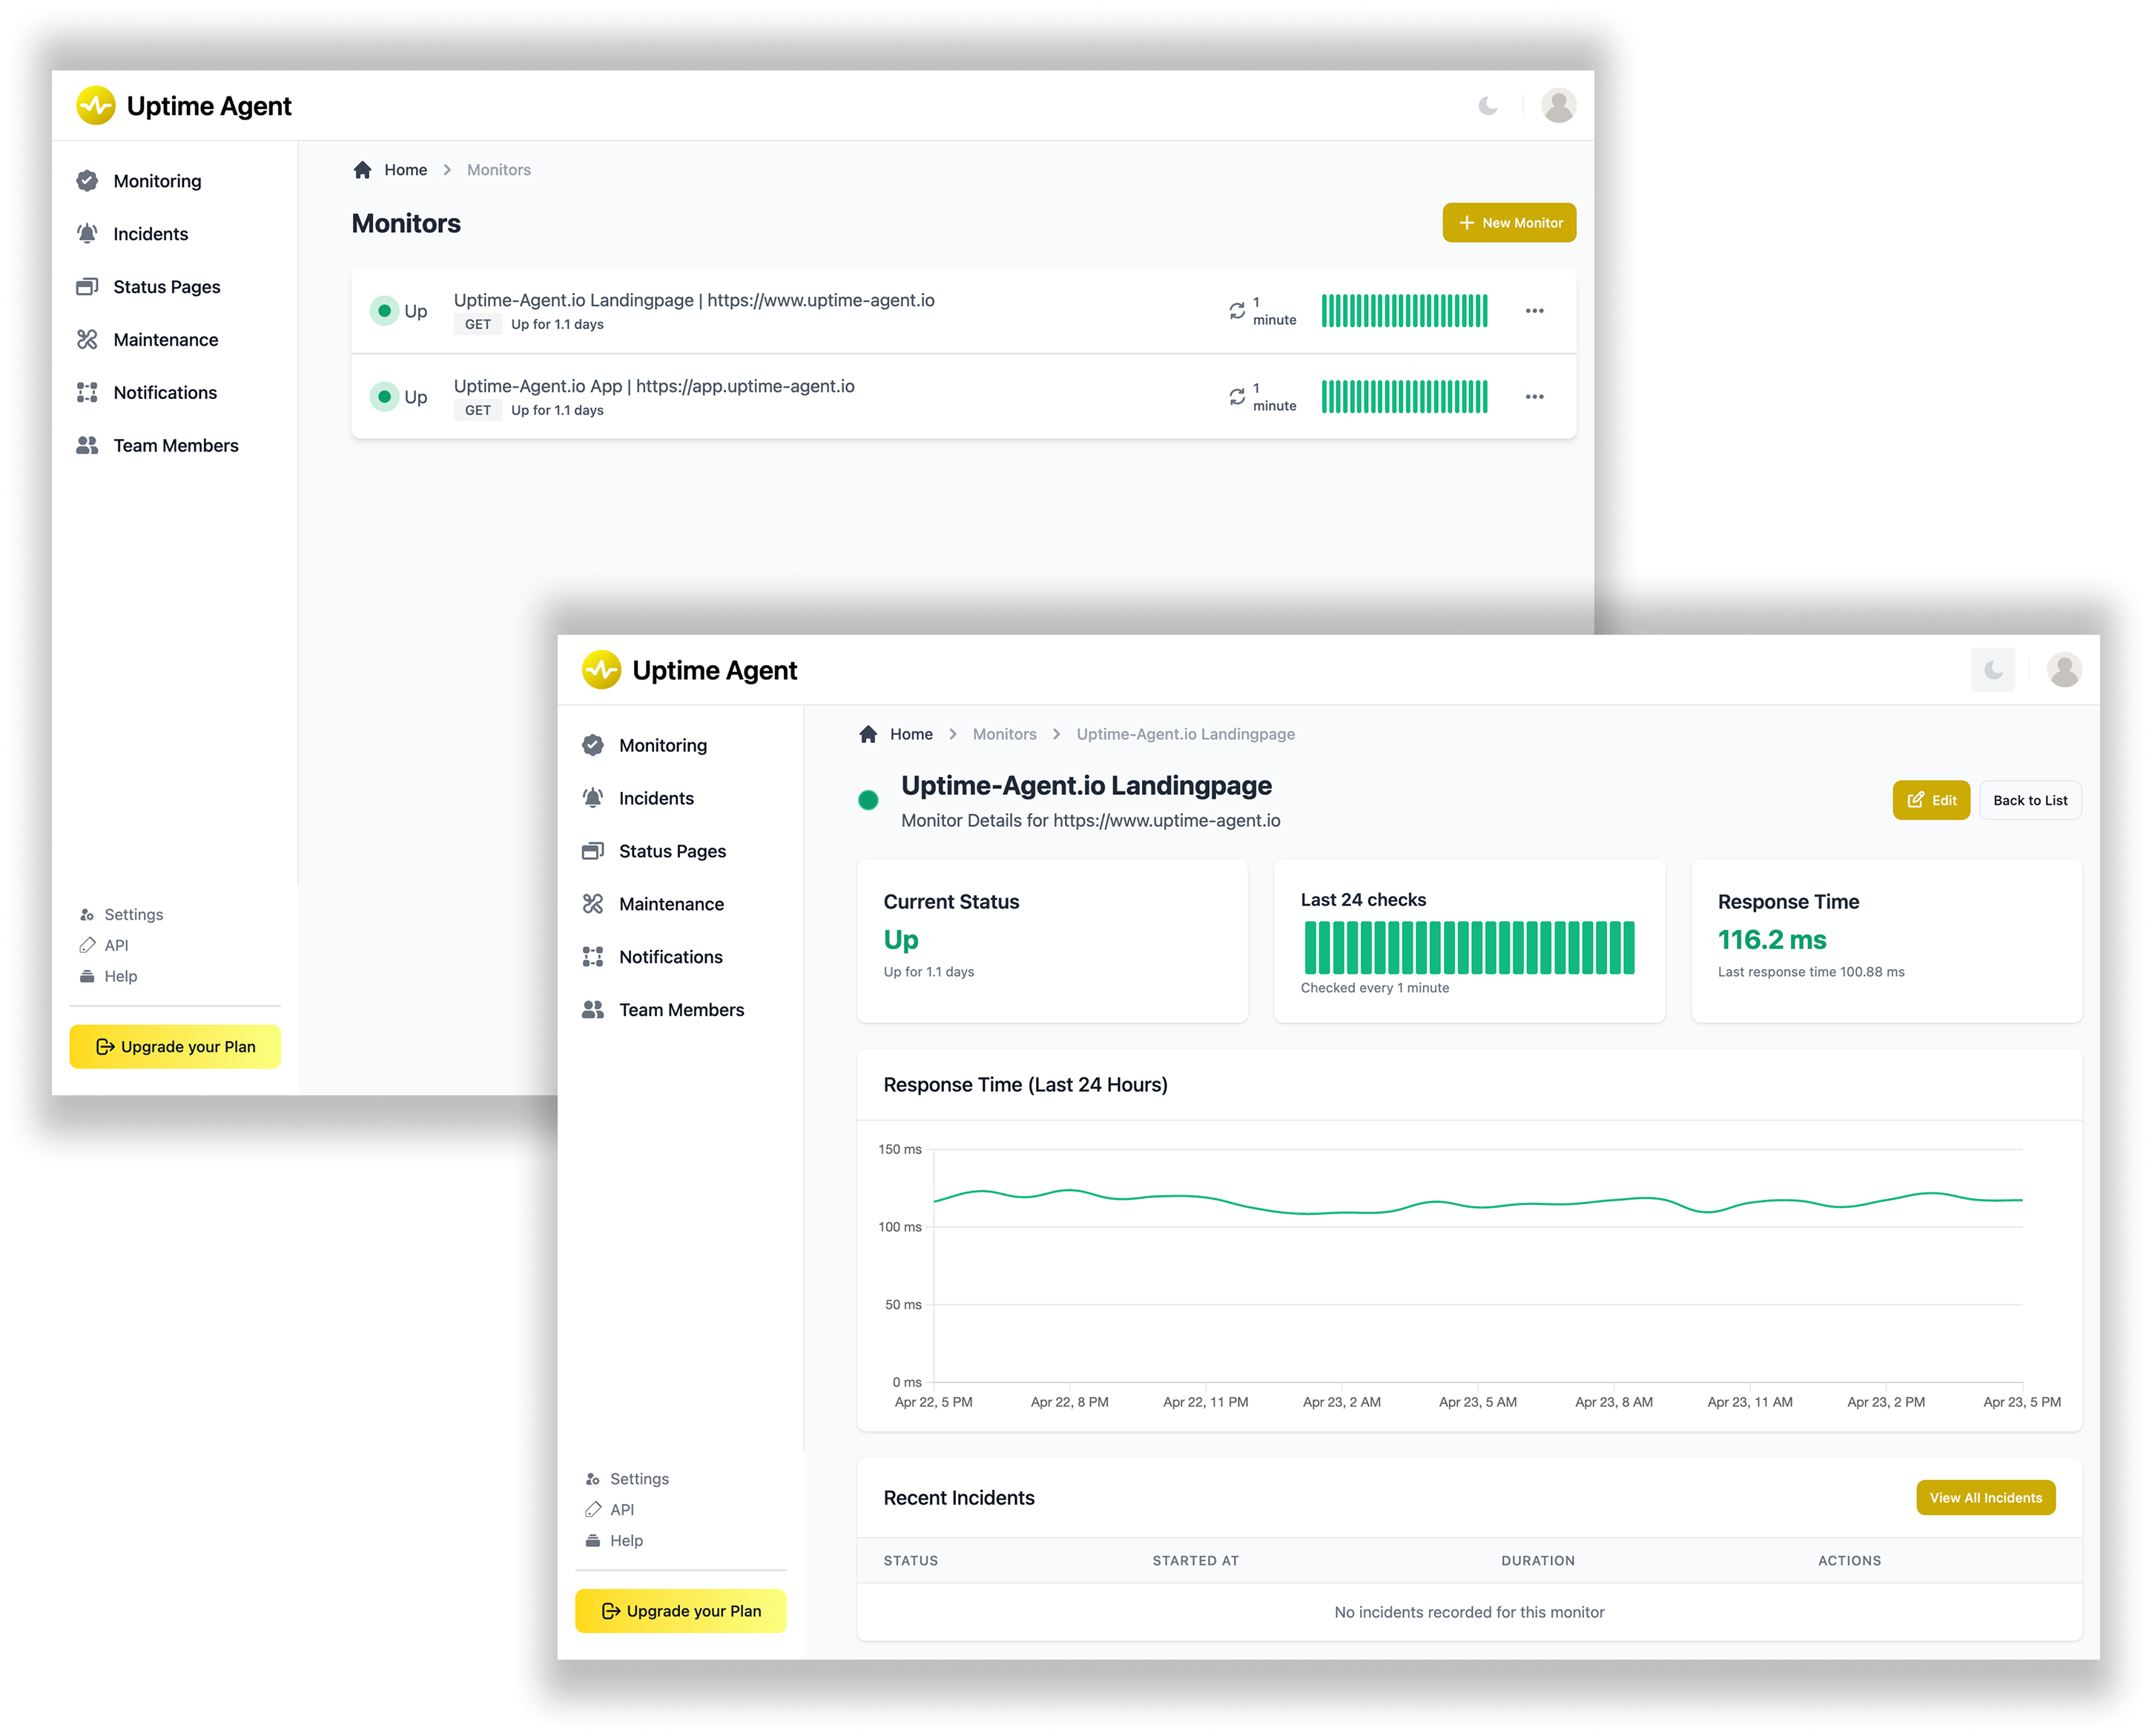
Task: Click Status Pages icon in back window
Action: tap(87, 287)
